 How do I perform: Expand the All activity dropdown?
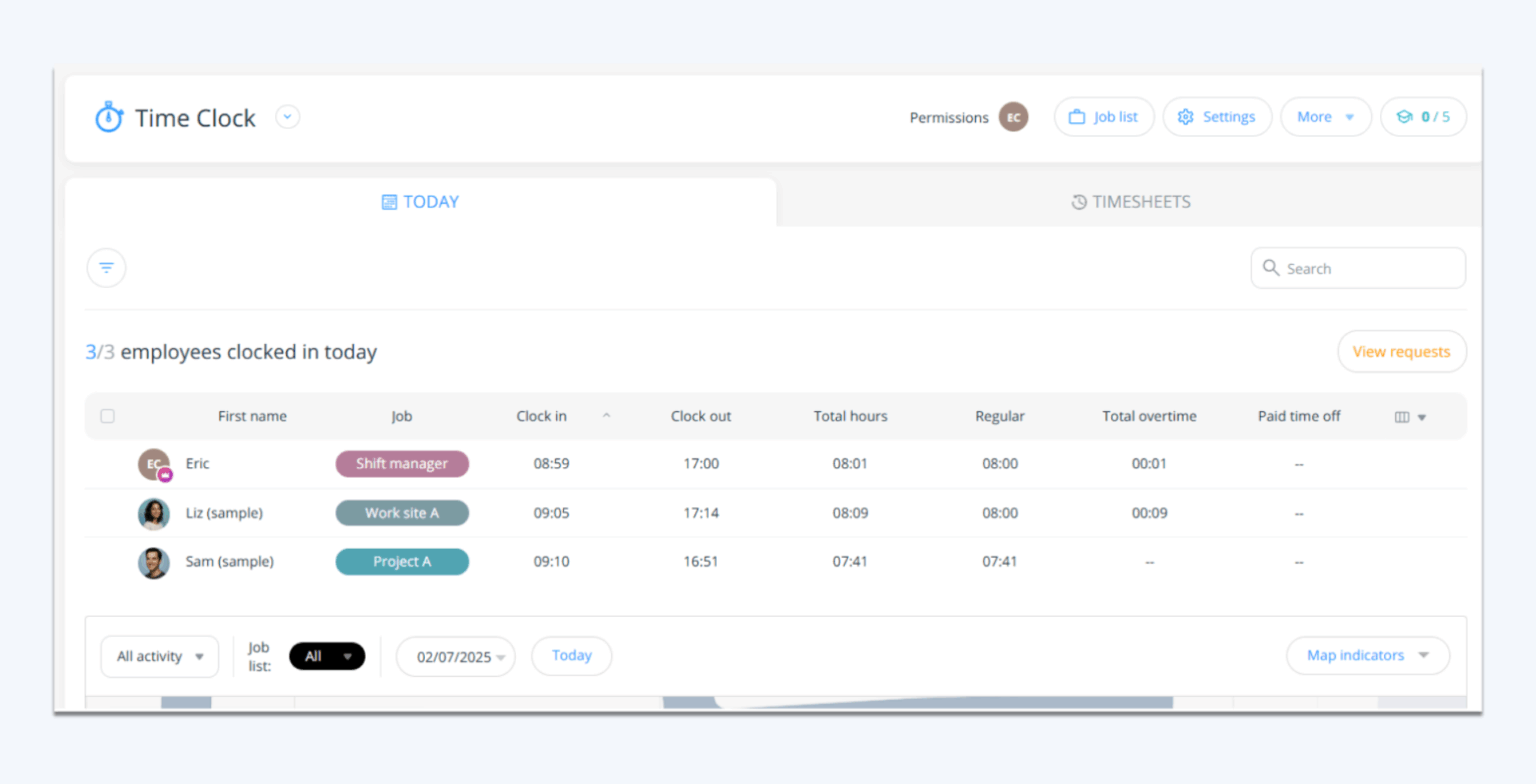pyautogui.click(x=159, y=656)
